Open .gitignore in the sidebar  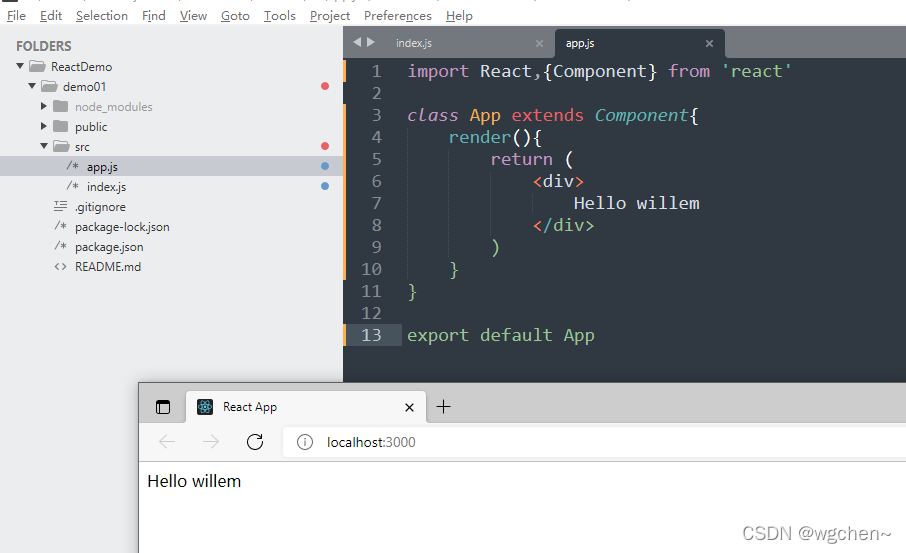tap(171, 206)
